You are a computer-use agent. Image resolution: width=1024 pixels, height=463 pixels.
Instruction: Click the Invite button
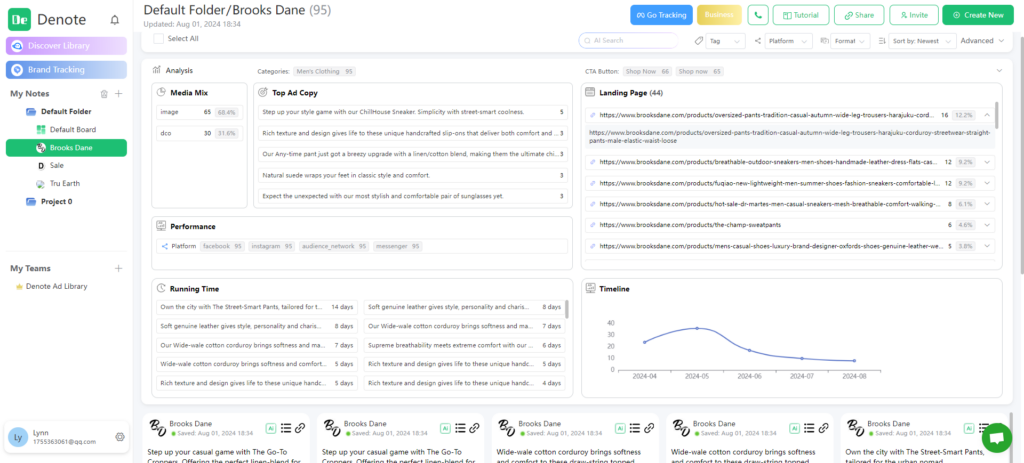[x=913, y=15]
